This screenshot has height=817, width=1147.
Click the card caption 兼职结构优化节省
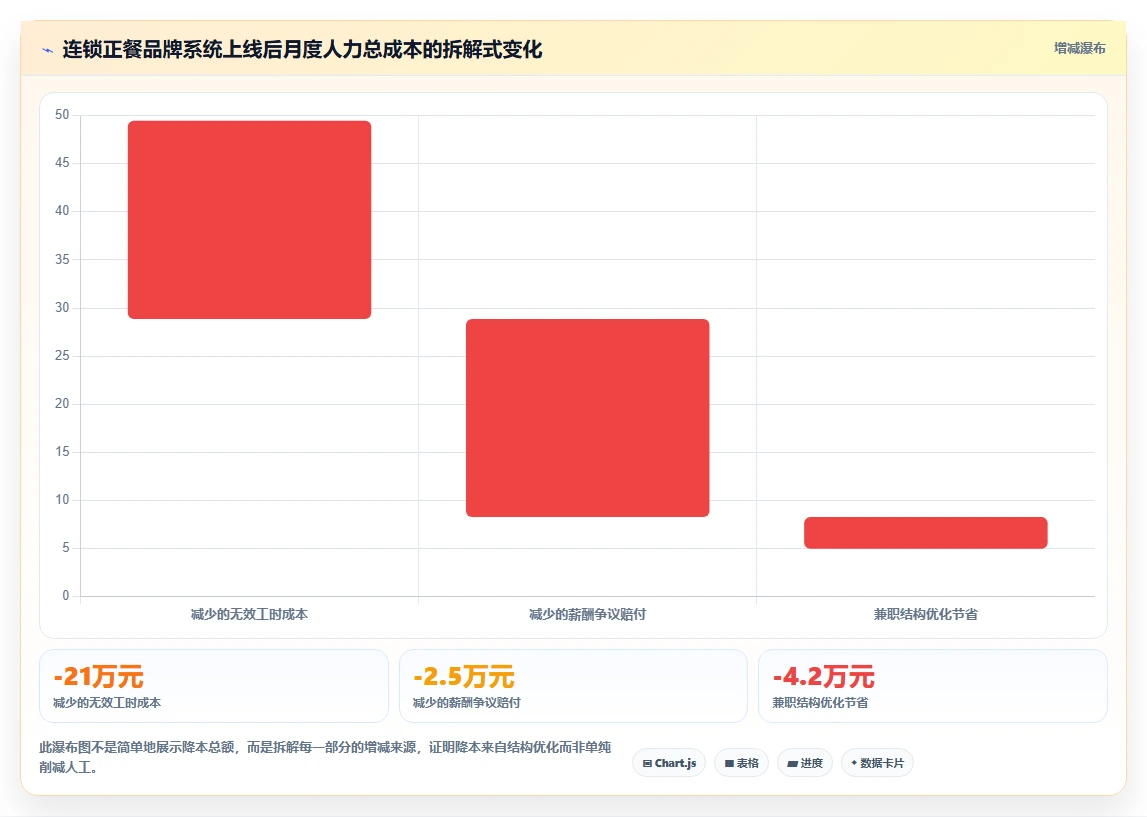pos(820,703)
